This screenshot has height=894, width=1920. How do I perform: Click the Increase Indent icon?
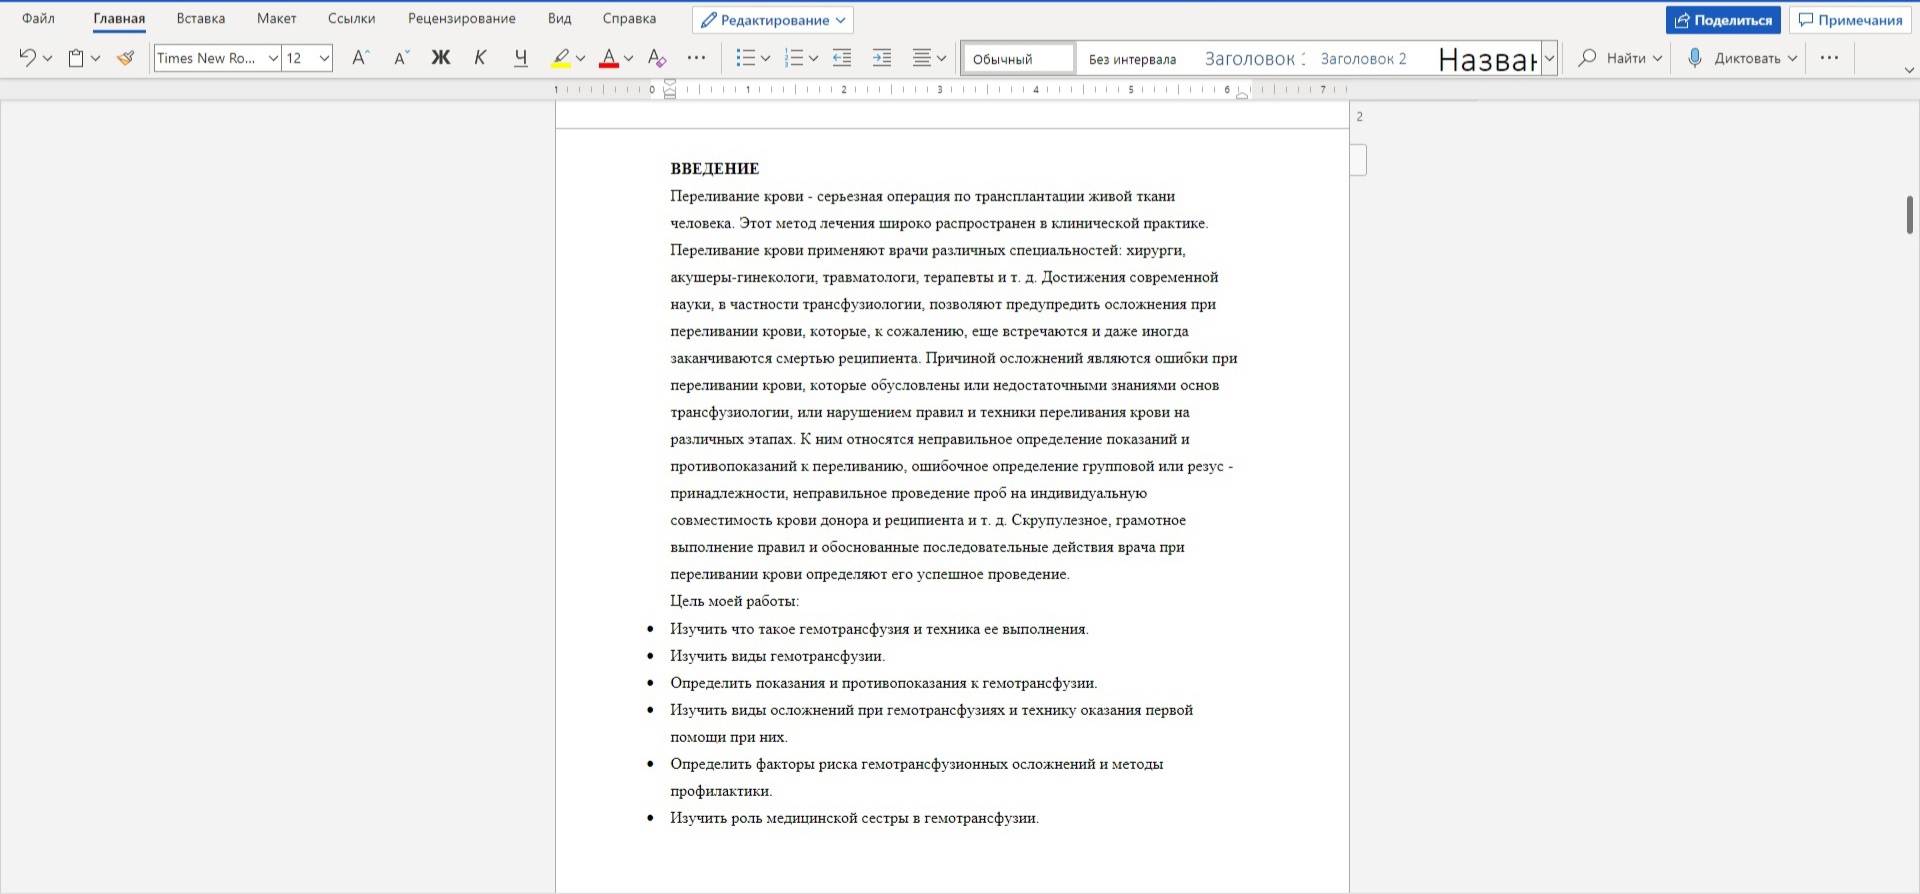tap(882, 58)
